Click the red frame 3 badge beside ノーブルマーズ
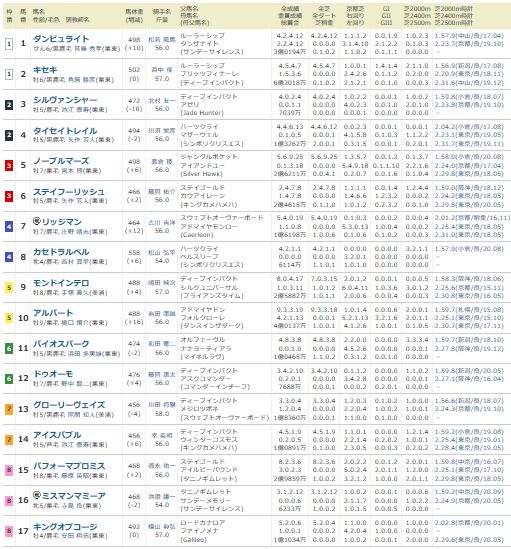Viewport: 511px width, 549px height. coord(9,165)
